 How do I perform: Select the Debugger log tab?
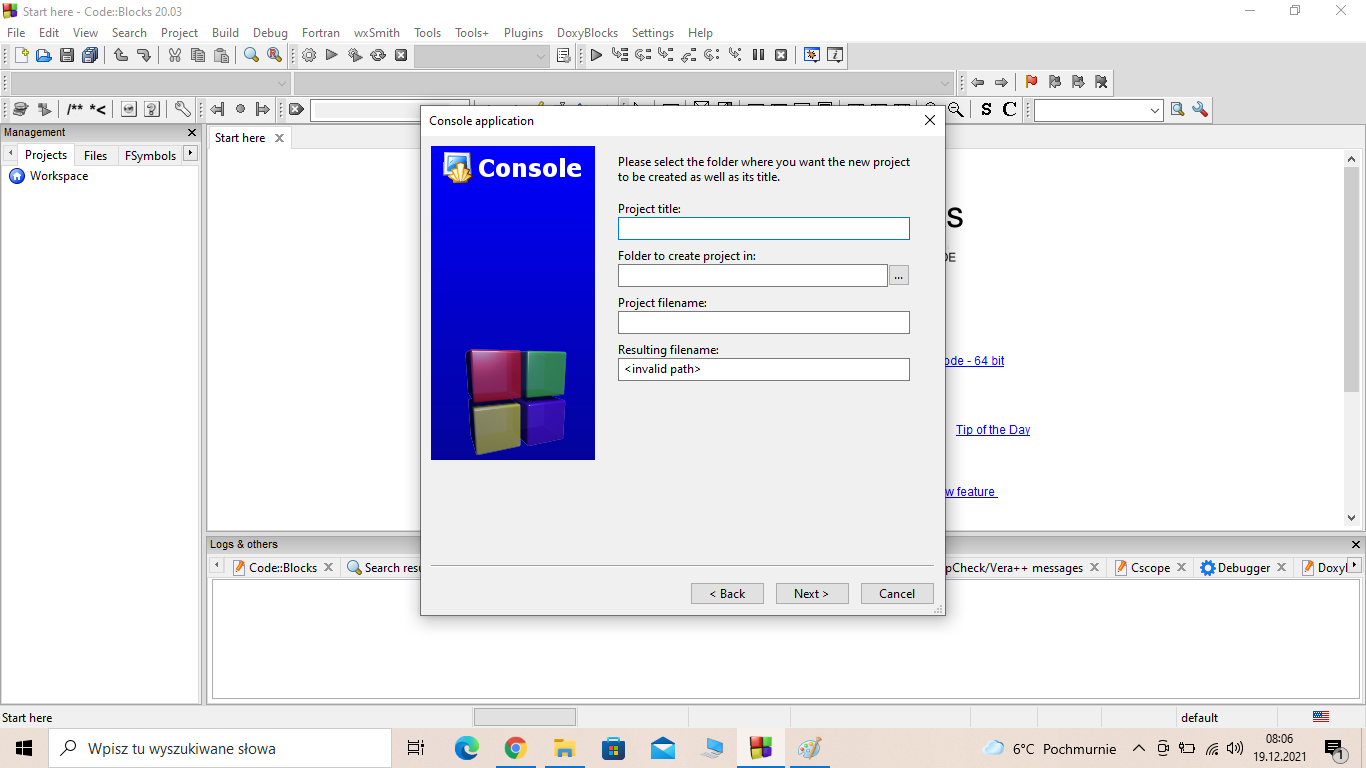pyautogui.click(x=1244, y=567)
